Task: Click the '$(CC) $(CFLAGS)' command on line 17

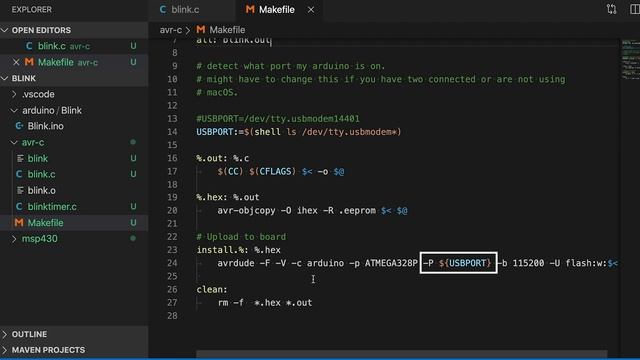Action: (x=256, y=171)
